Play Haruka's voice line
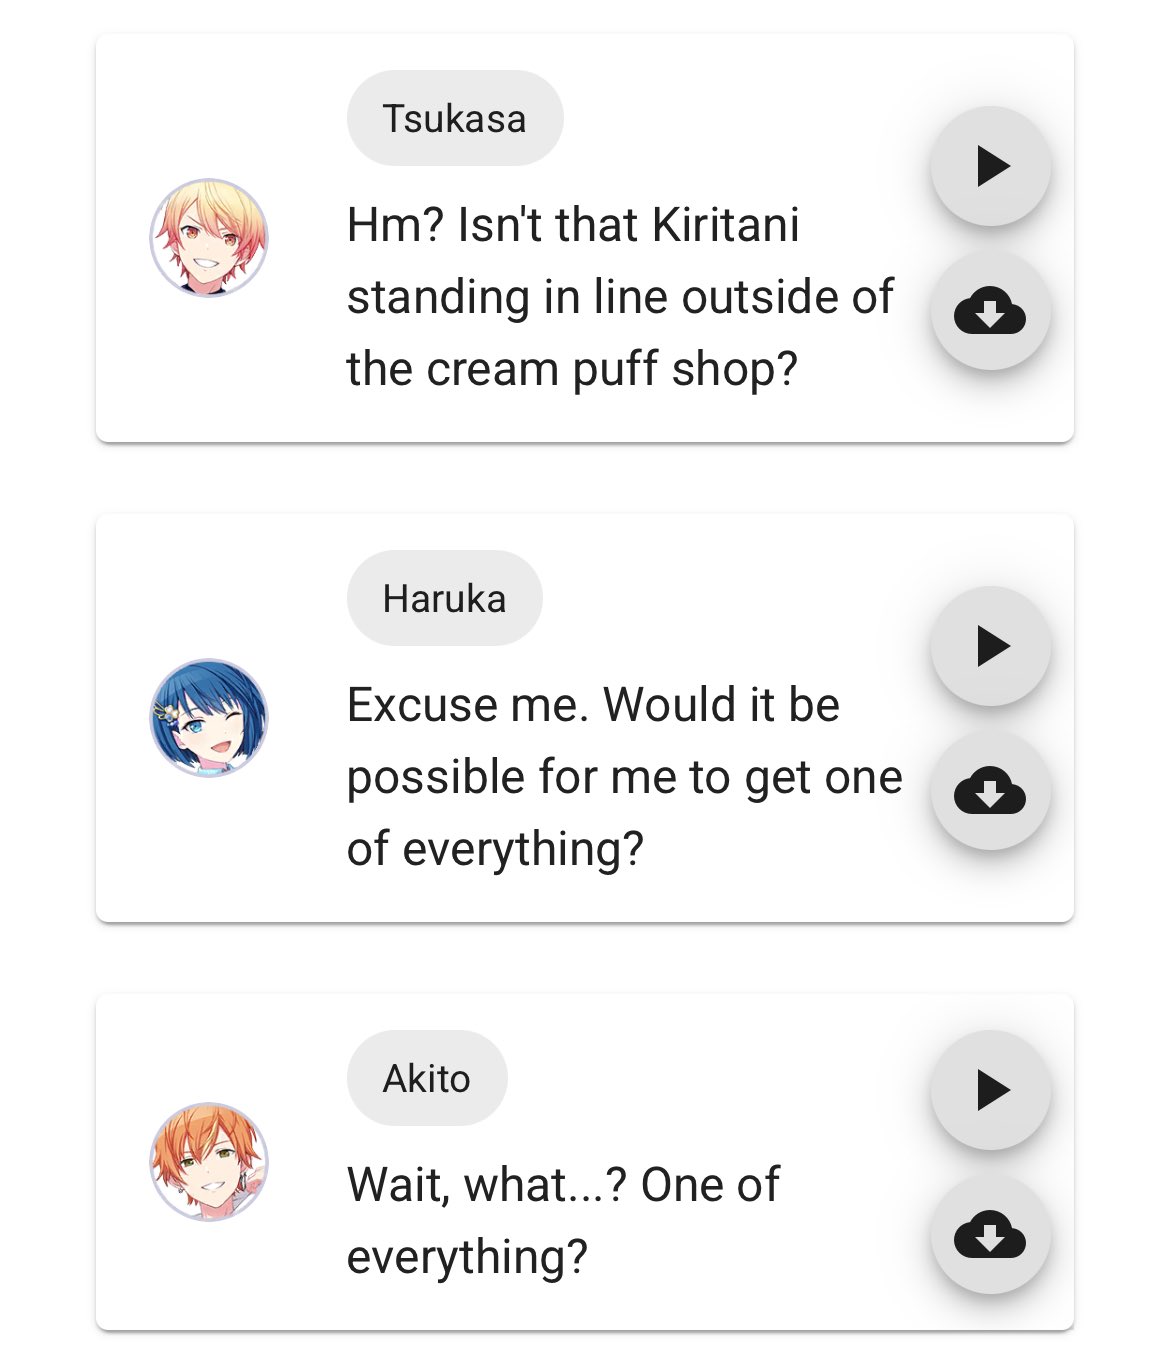The image size is (1169, 1366). [x=990, y=646]
